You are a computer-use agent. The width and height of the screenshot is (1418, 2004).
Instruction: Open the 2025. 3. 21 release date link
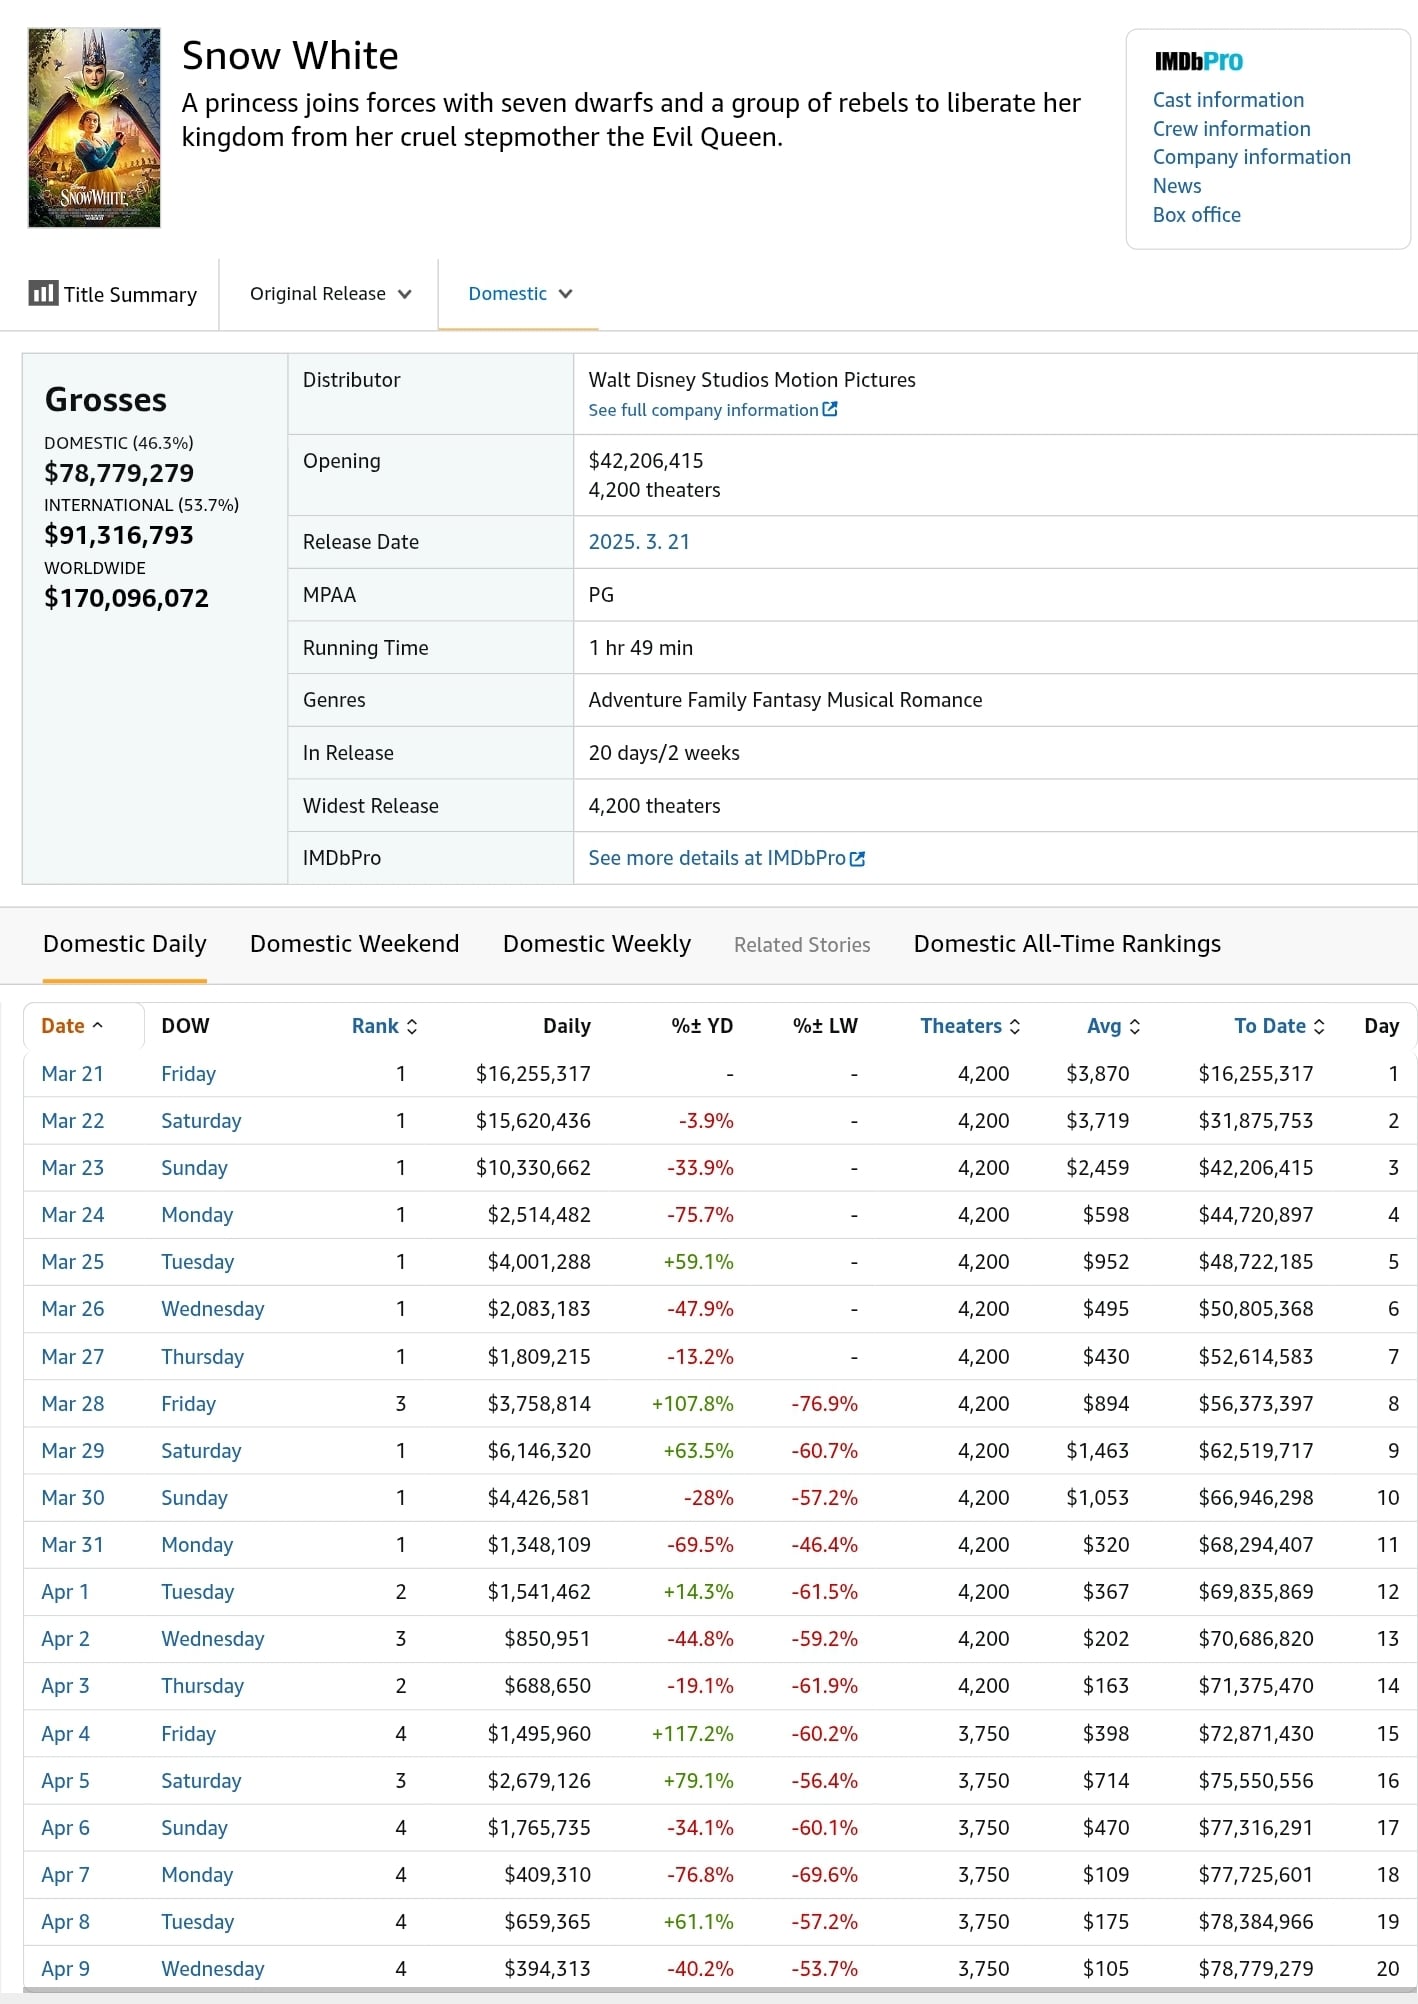639,542
